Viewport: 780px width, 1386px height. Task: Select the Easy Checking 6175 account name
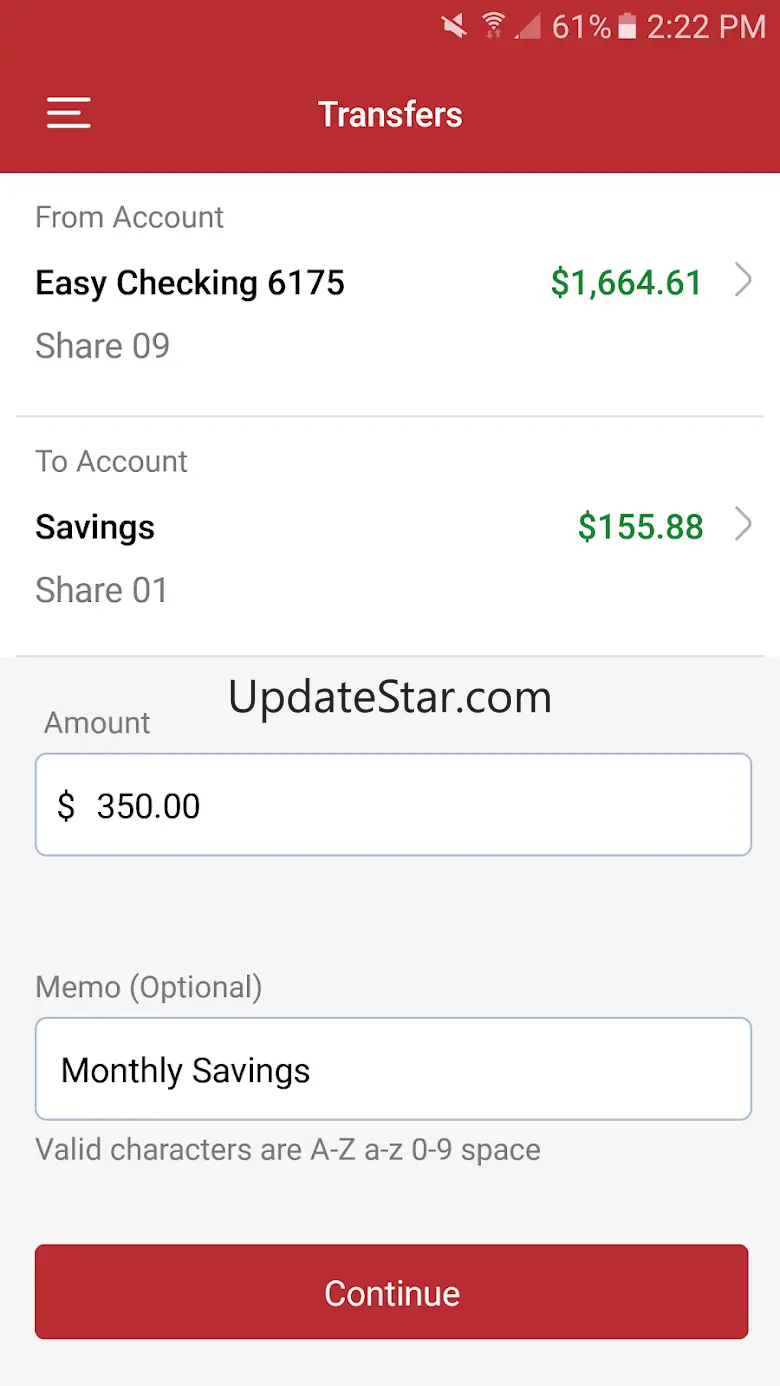(190, 283)
